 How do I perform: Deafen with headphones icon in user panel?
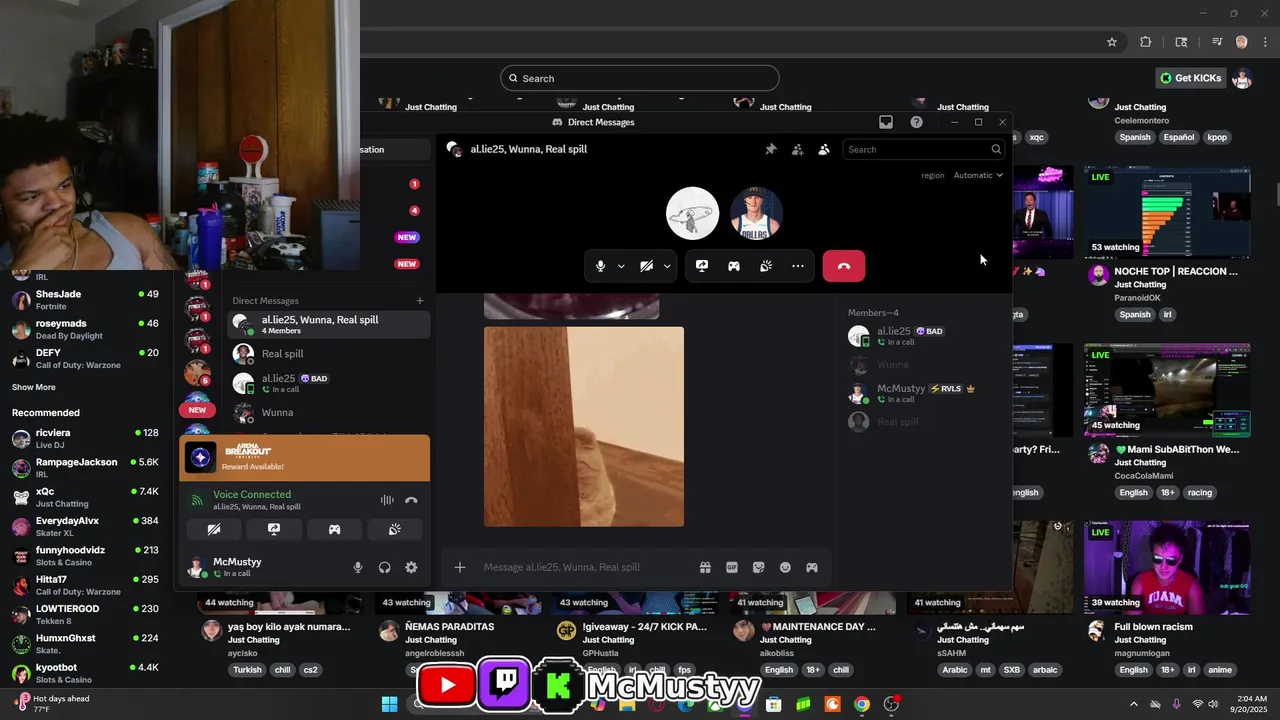385,567
